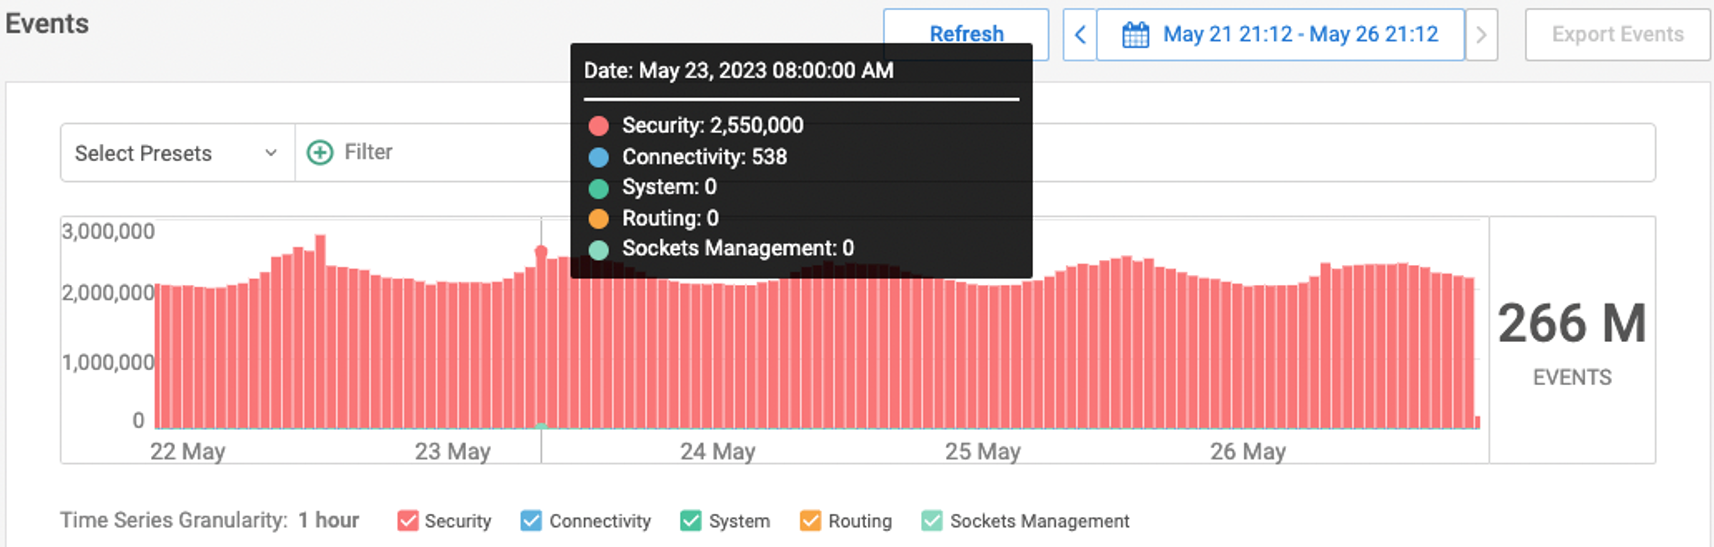Click the Export Events button
This screenshot has height=547, width=1714.
[1617, 34]
